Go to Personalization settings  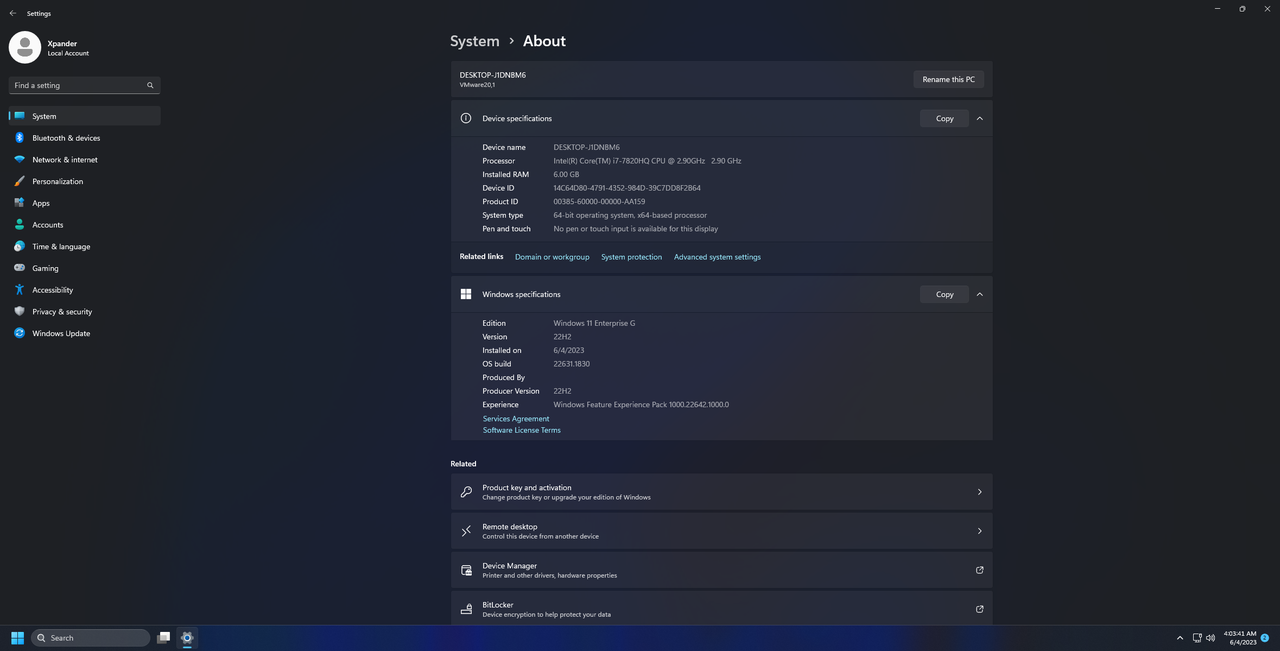pos(84,181)
